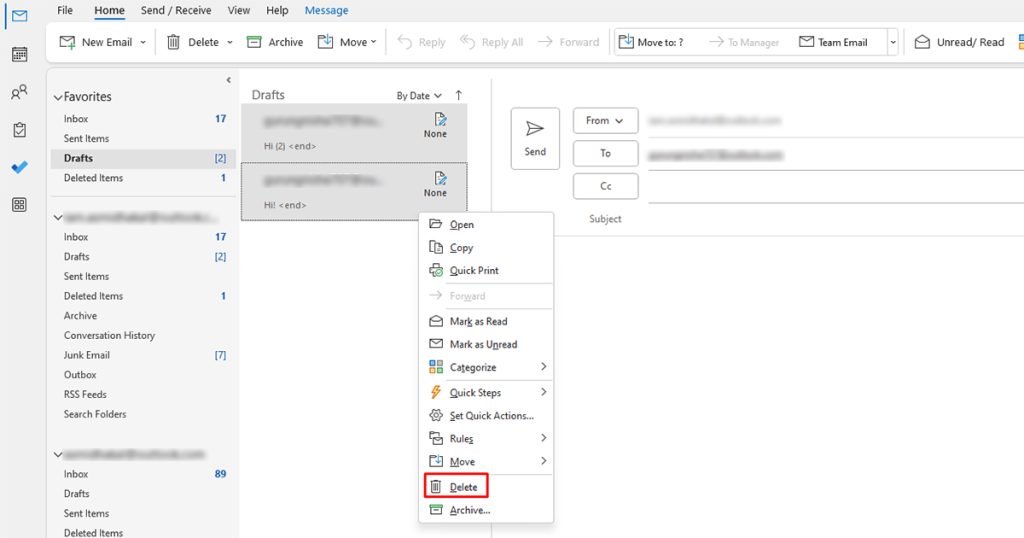Expand the Categorize submenu
The image size is (1024, 538).
tap(486, 367)
